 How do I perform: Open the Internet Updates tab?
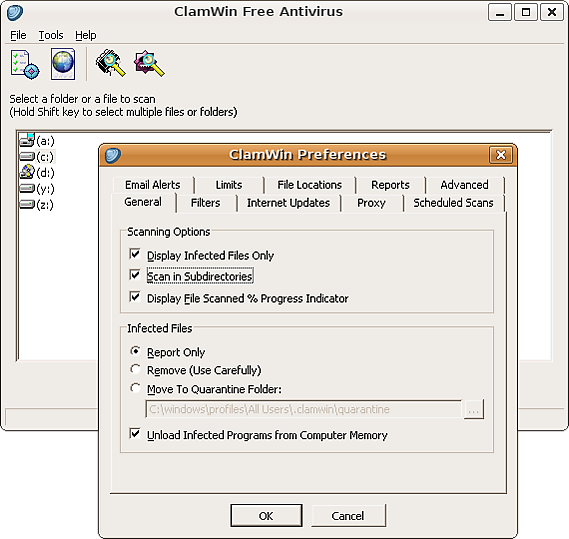click(x=288, y=203)
